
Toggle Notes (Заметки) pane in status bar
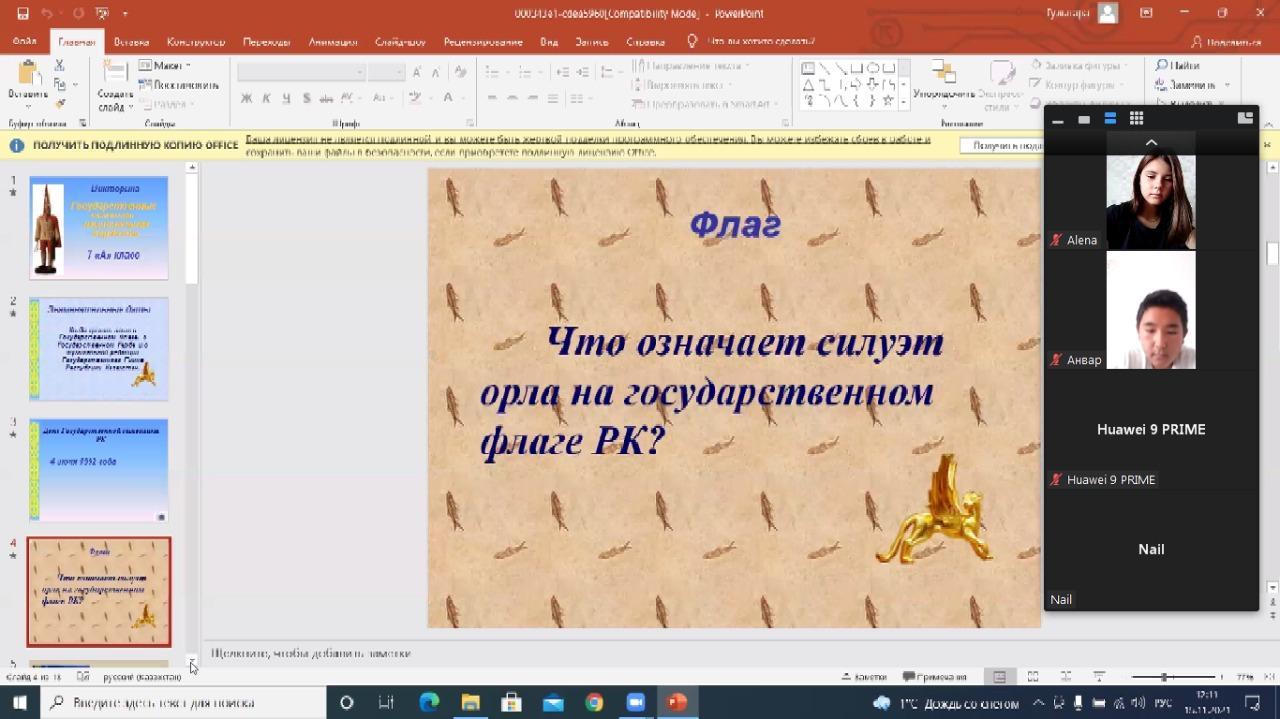[x=864, y=677]
